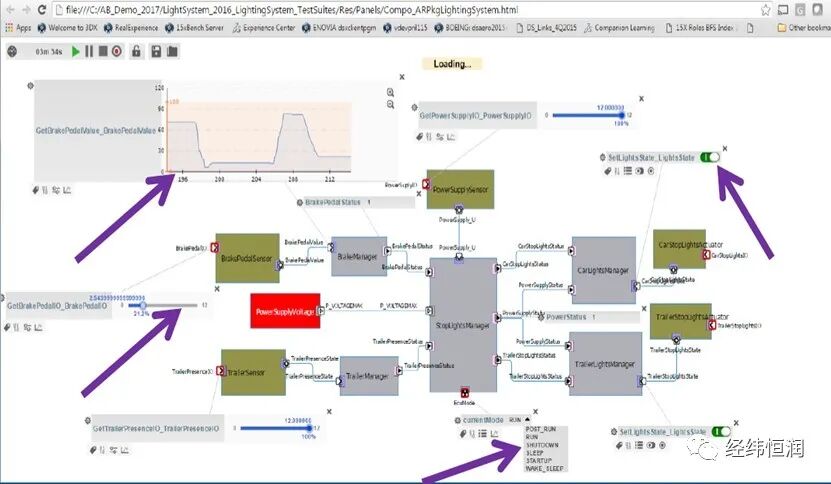Click eye icon under lower SetLightsState widget
Image resolution: width=831 pixels, height=484 pixels.
pyautogui.click(x=651, y=445)
